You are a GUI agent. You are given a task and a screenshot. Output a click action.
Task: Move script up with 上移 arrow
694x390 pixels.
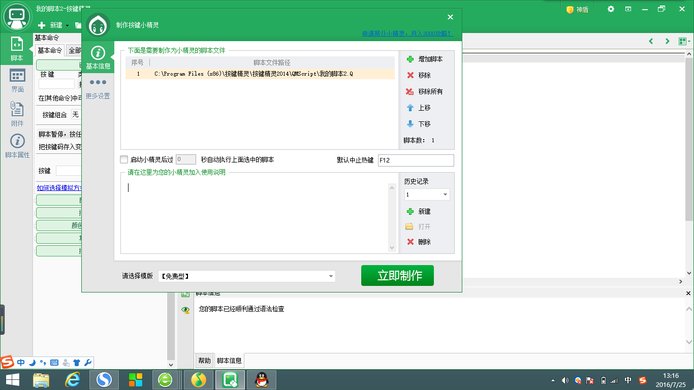point(410,108)
